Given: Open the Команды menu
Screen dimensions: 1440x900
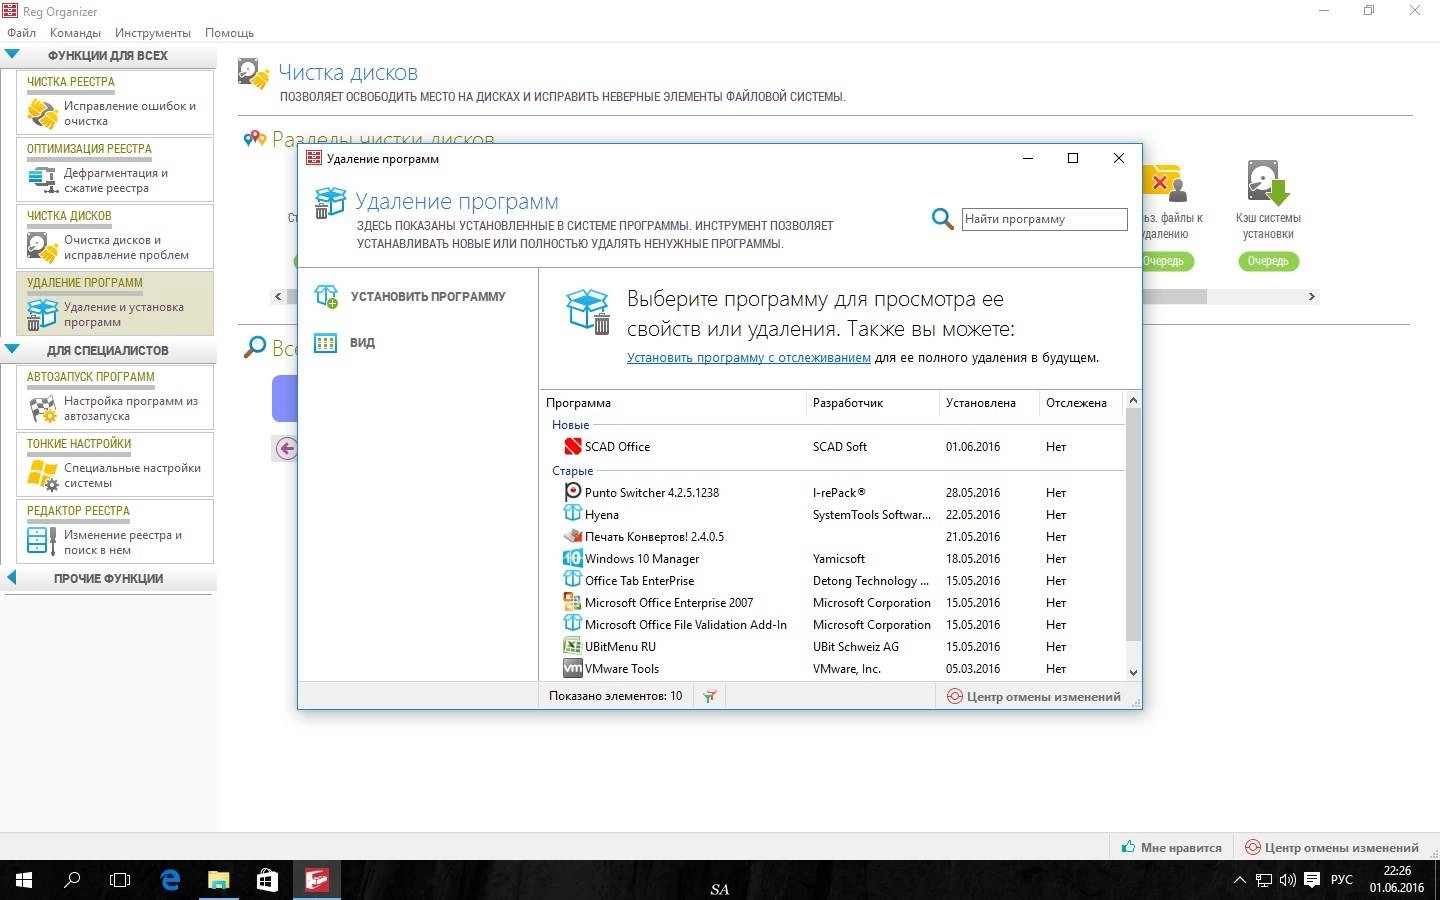Looking at the screenshot, I should tap(75, 33).
